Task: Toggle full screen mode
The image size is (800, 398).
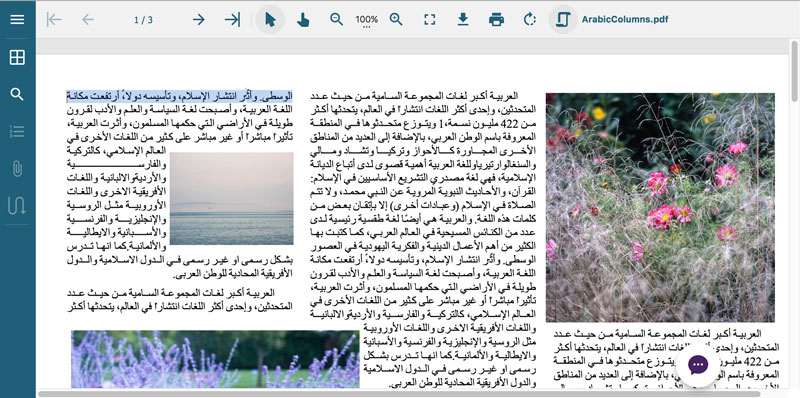Action: pos(430,20)
